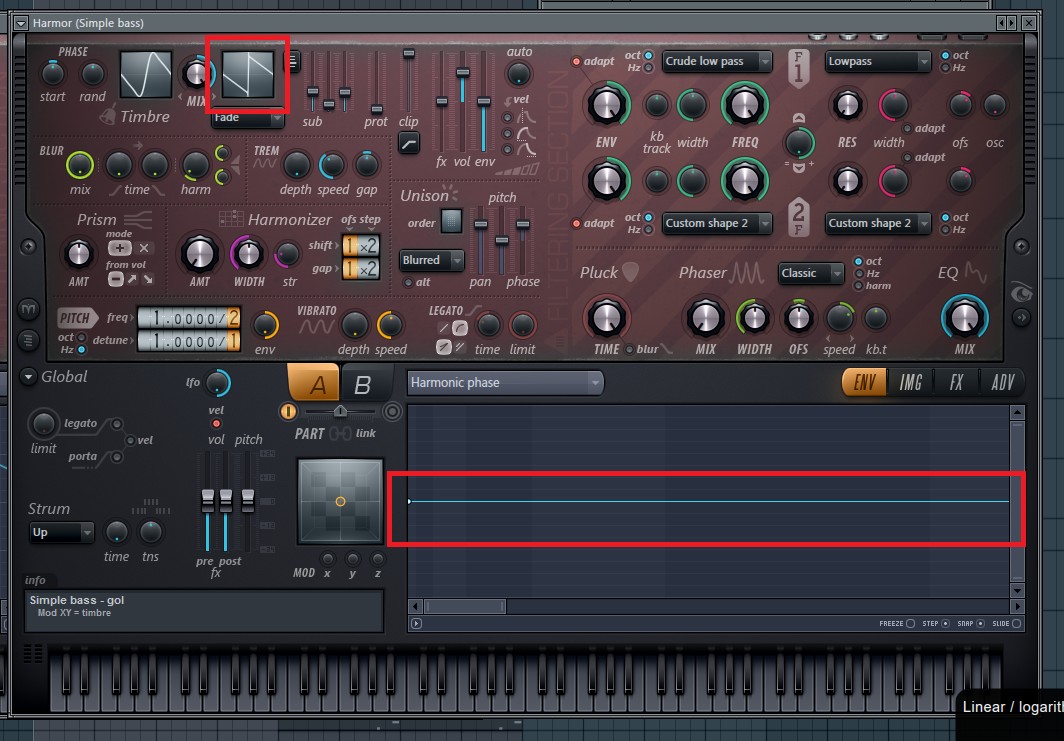Click the pitch freq multiplier field

pyautogui.click(x=189, y=318)
